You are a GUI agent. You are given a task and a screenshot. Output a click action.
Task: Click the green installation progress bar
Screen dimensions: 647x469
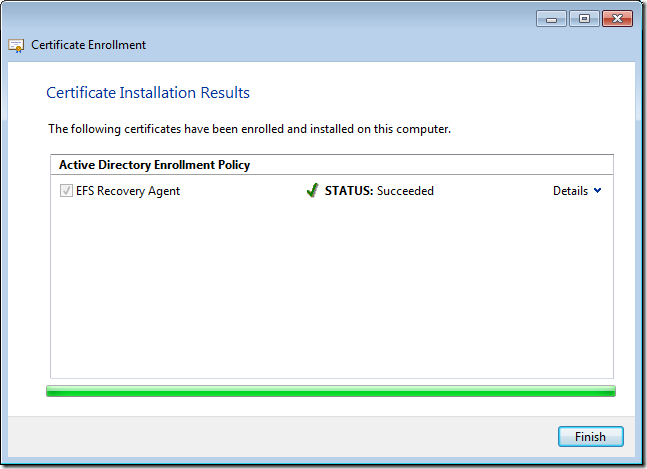(x=330, y=391)
